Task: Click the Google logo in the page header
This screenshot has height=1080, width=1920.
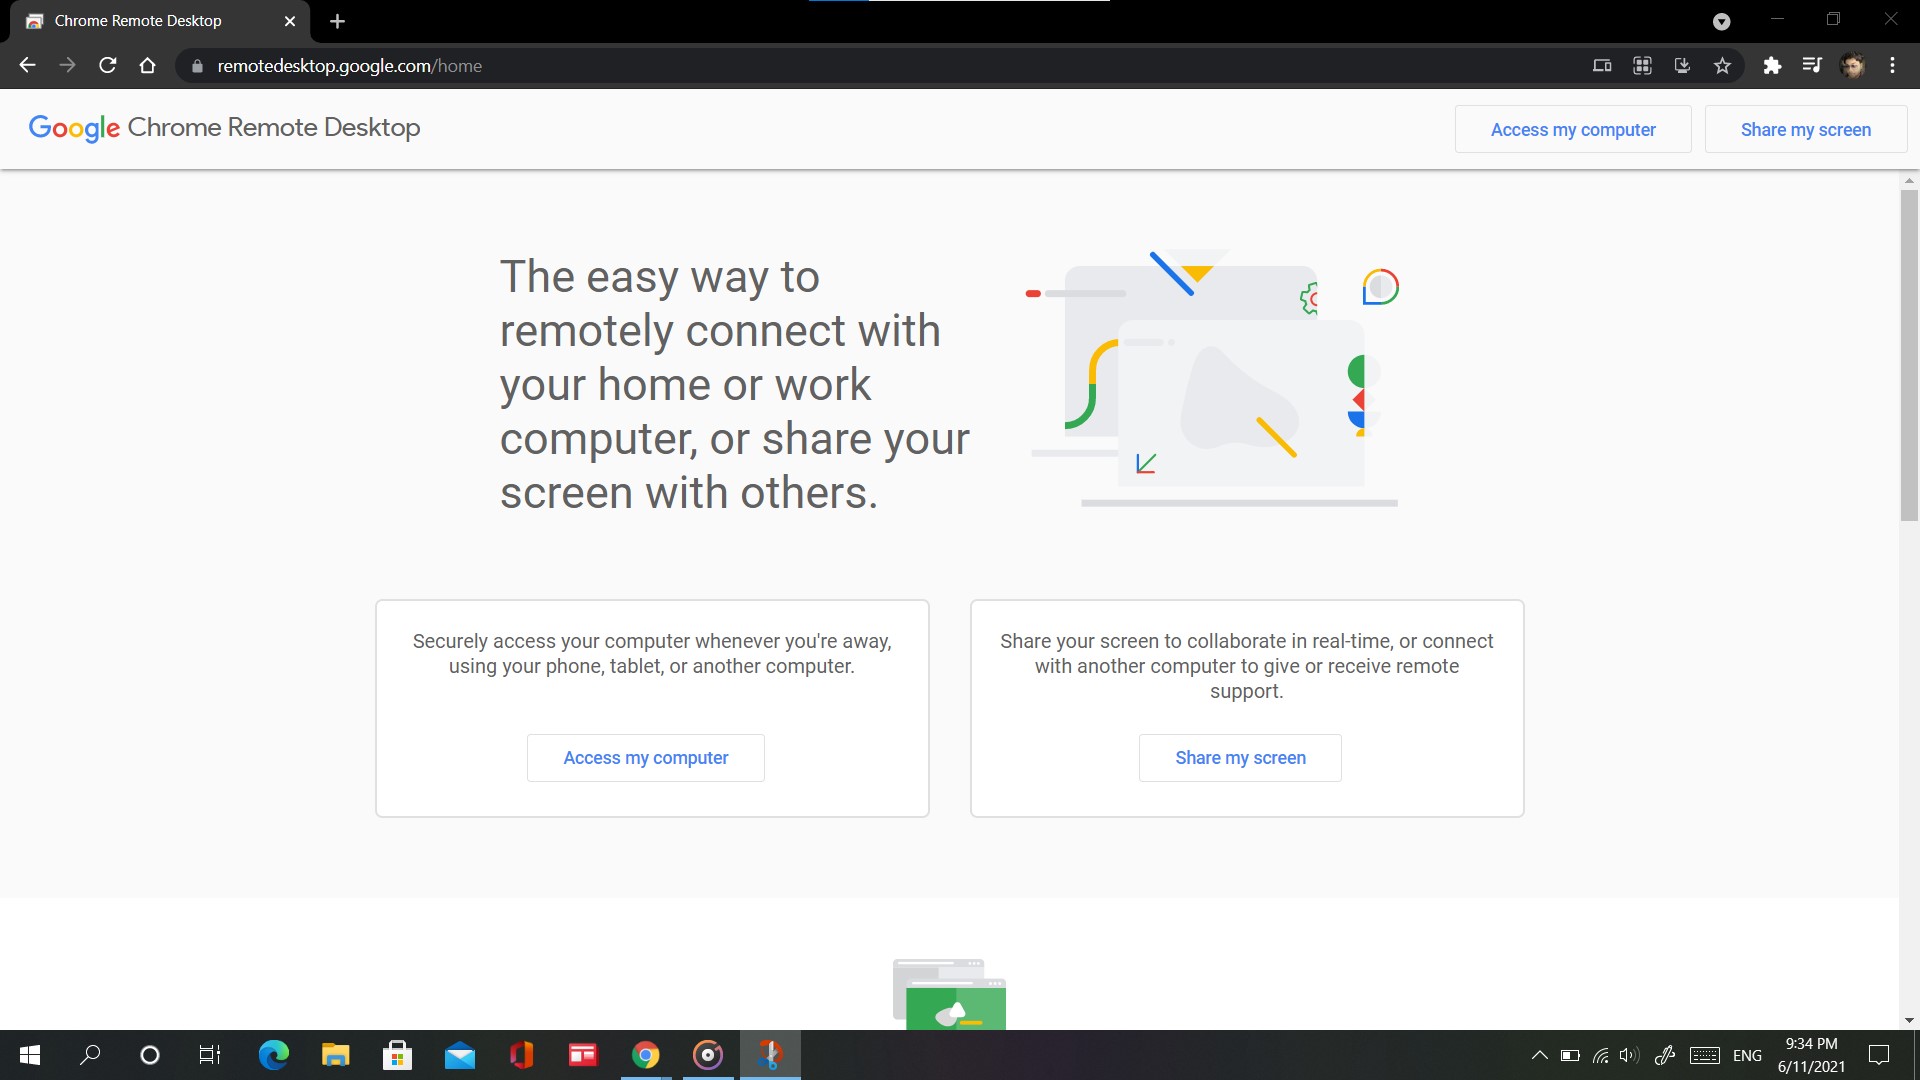Action: [x=74, y=128]
